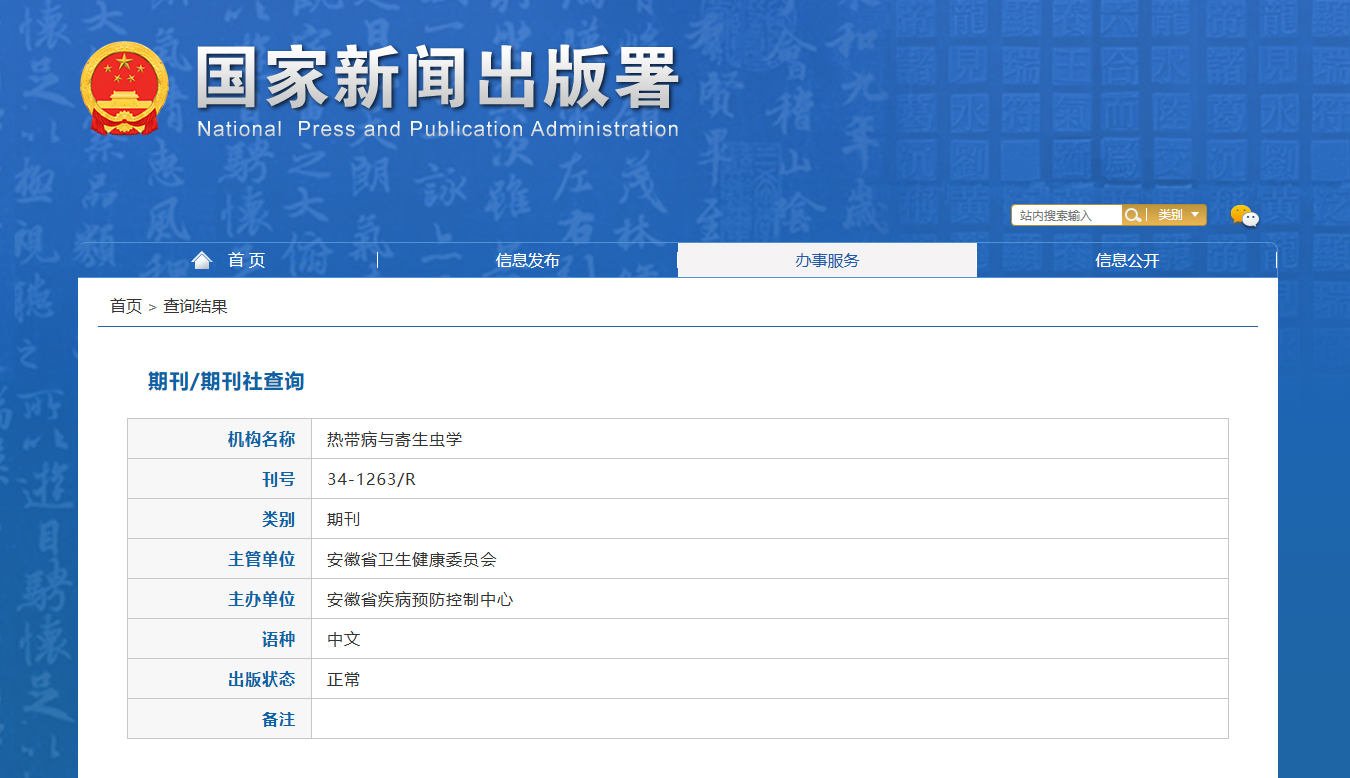Viewport: 1350px width, 778px height.
Task: Click the house icon beside 首页
Action: pos(202,260)
